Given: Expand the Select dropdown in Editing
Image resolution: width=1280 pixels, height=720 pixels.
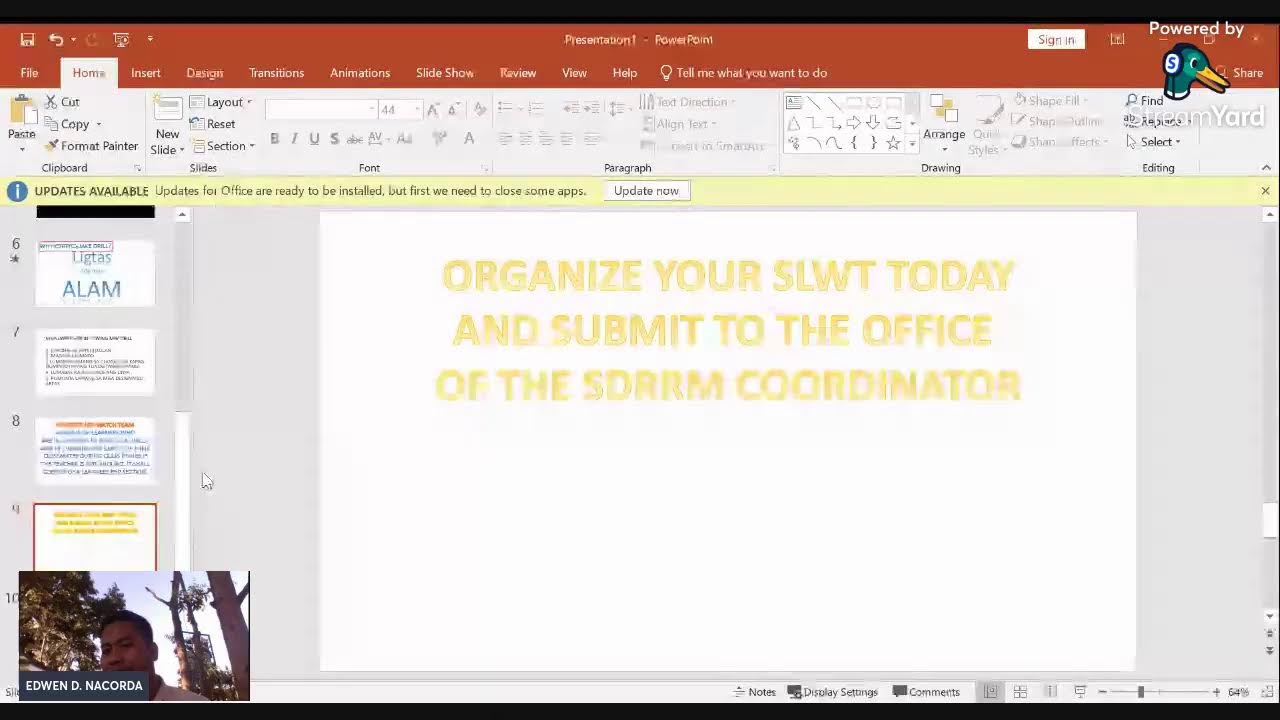Looking at the screenshot, I should 1153,142.
